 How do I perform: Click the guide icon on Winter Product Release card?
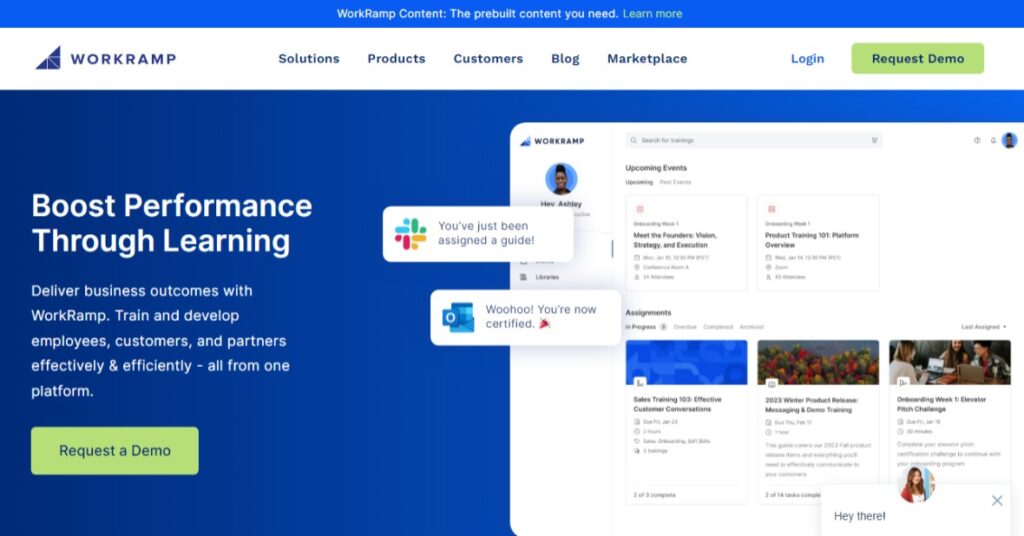tap(772, 383)
